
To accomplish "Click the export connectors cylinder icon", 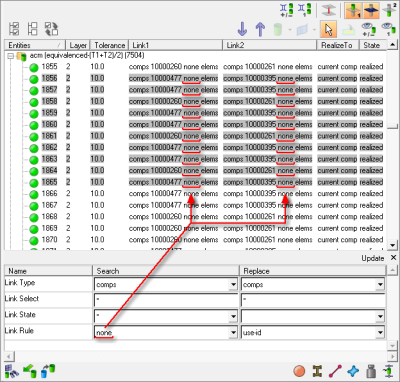I will pos(48,371).
